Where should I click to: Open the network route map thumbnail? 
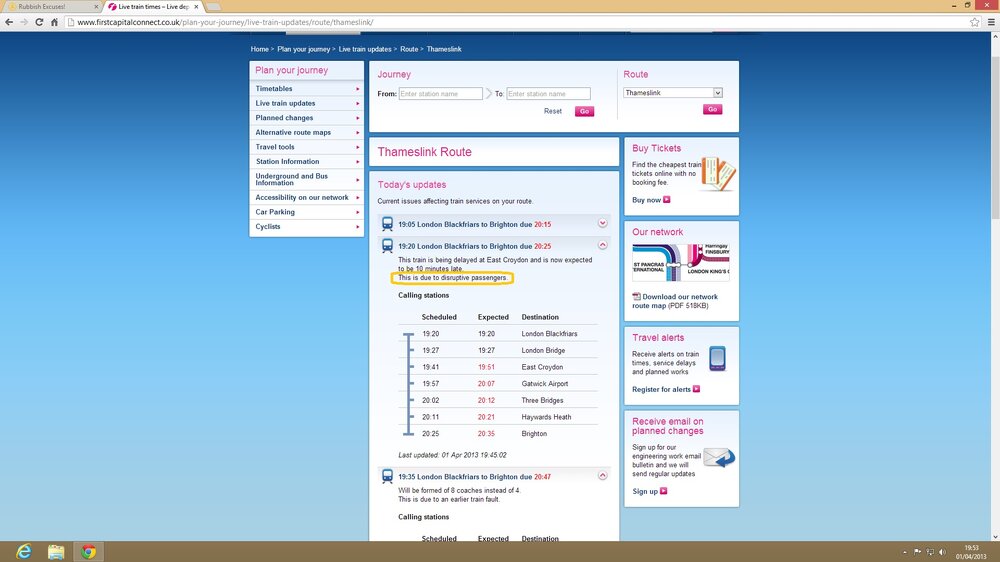680,262
